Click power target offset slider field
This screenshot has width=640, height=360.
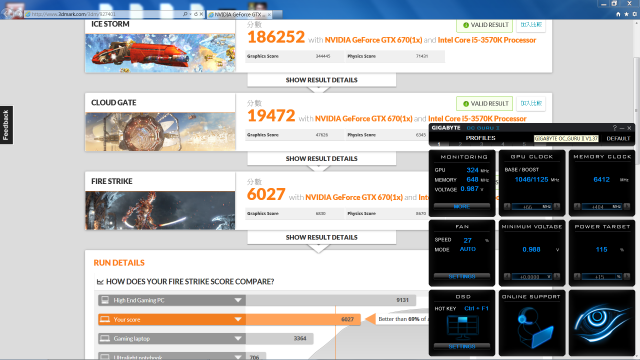click(602, 277)
